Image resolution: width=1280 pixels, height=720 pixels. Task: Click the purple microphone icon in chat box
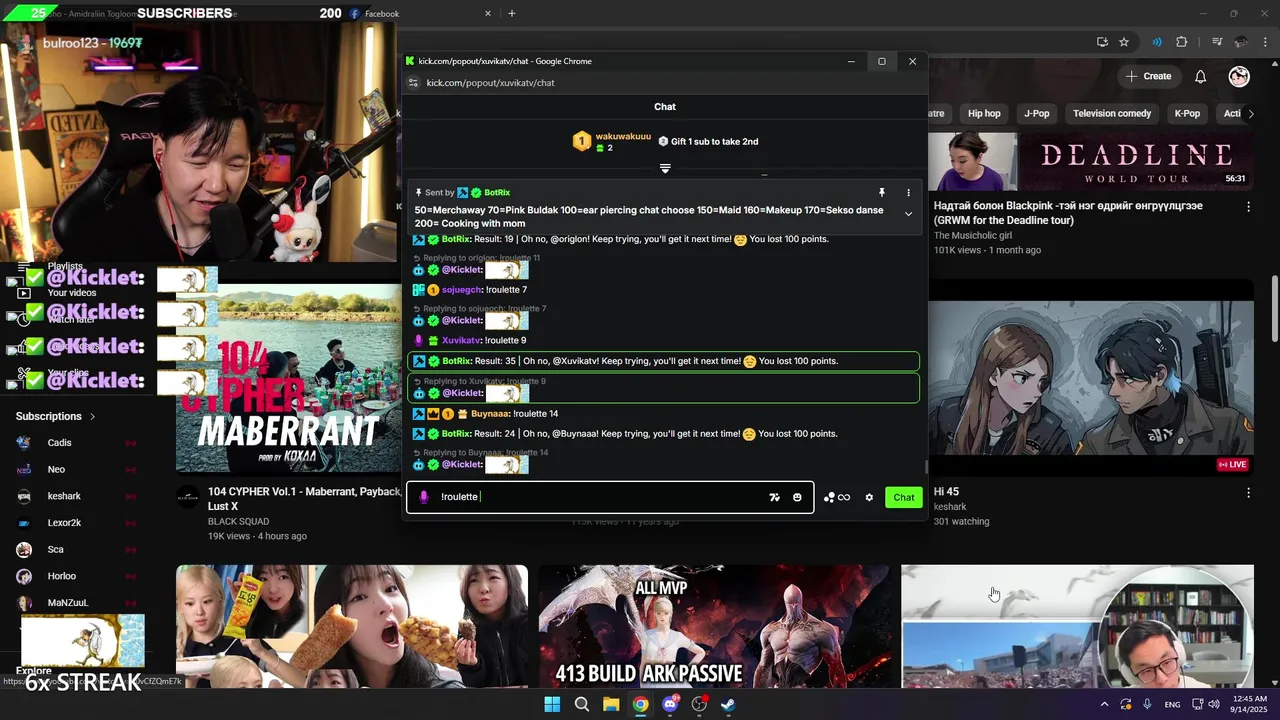click(x=424, y=497)
